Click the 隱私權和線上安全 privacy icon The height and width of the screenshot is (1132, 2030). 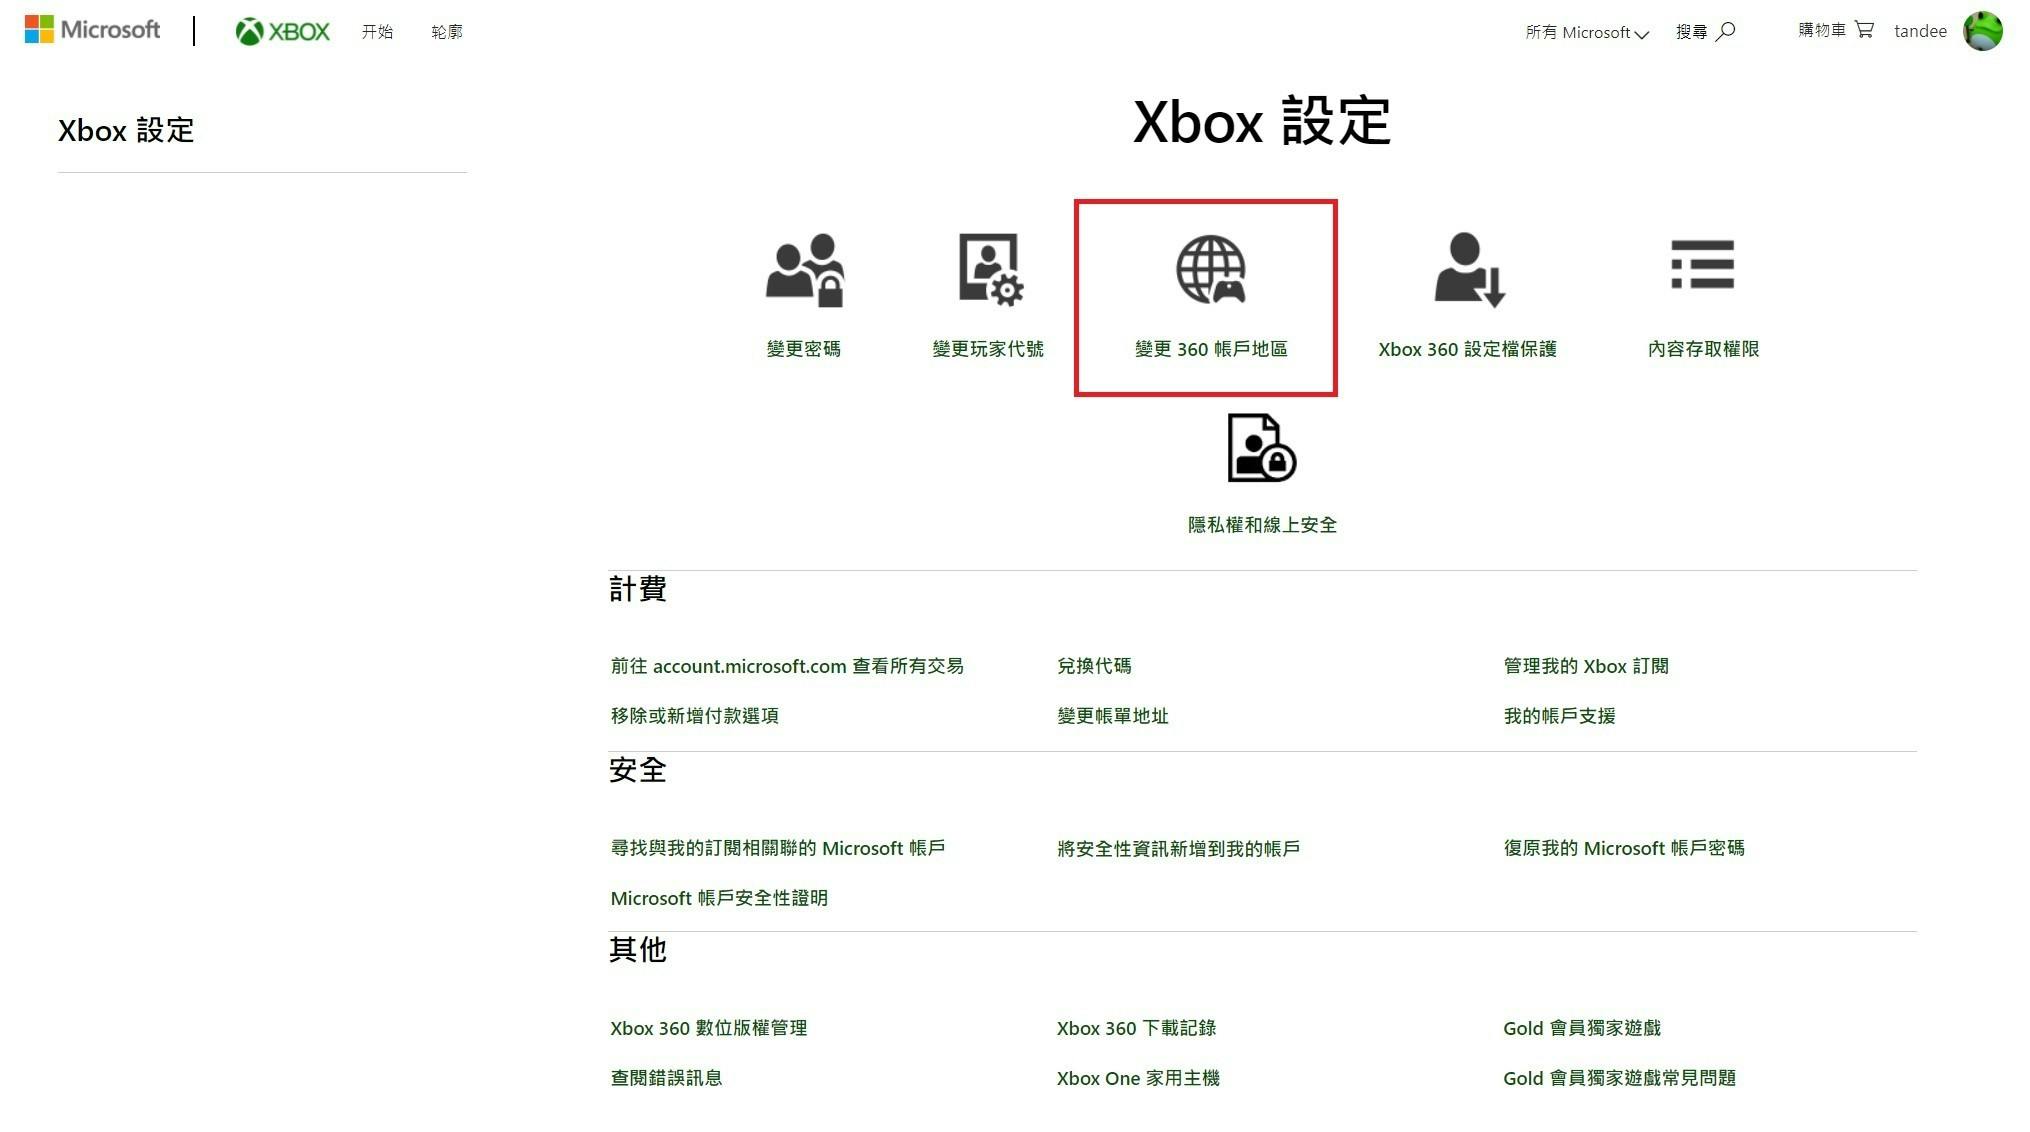(1261, 447)
